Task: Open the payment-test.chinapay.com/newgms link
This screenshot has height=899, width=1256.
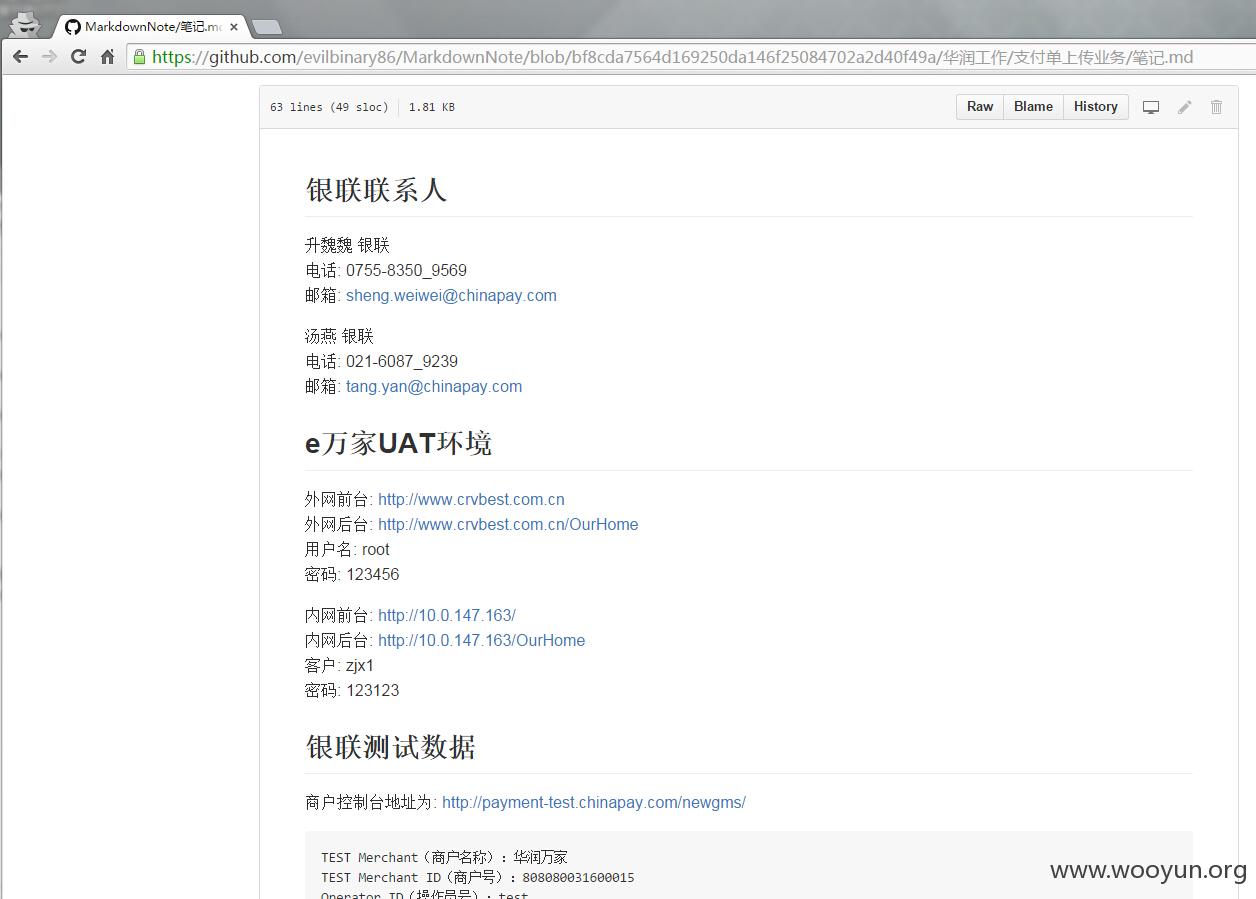Action: coord(594,802)
